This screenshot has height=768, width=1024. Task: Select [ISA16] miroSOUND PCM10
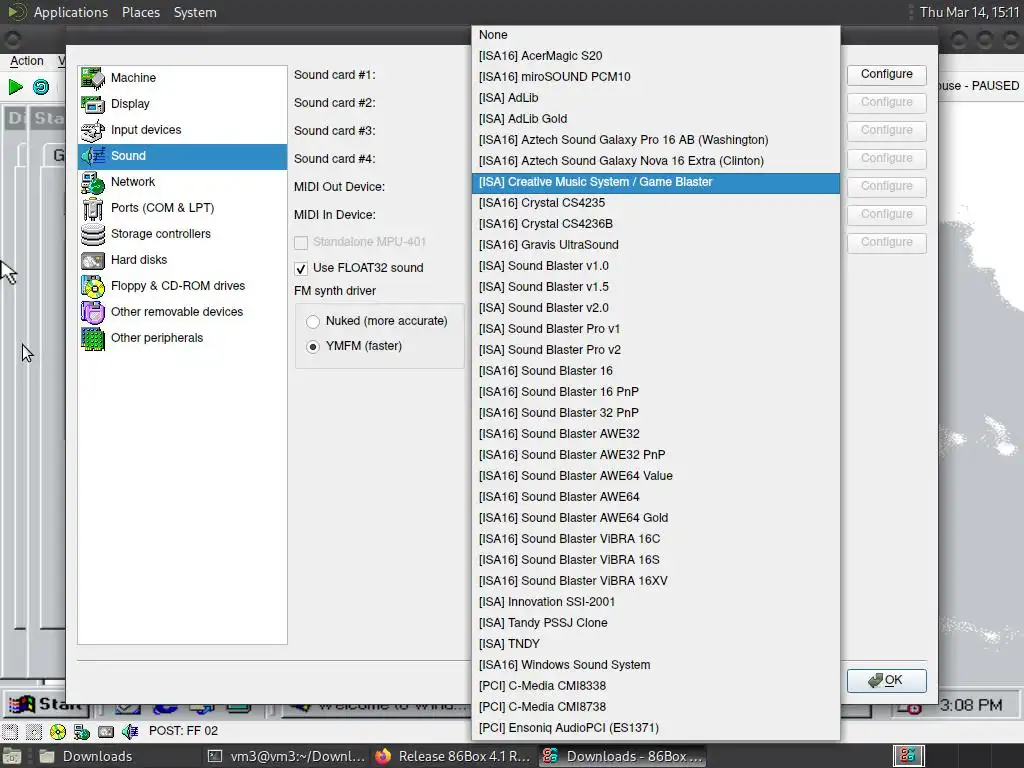pyautogui.click(x=656, y=77)
